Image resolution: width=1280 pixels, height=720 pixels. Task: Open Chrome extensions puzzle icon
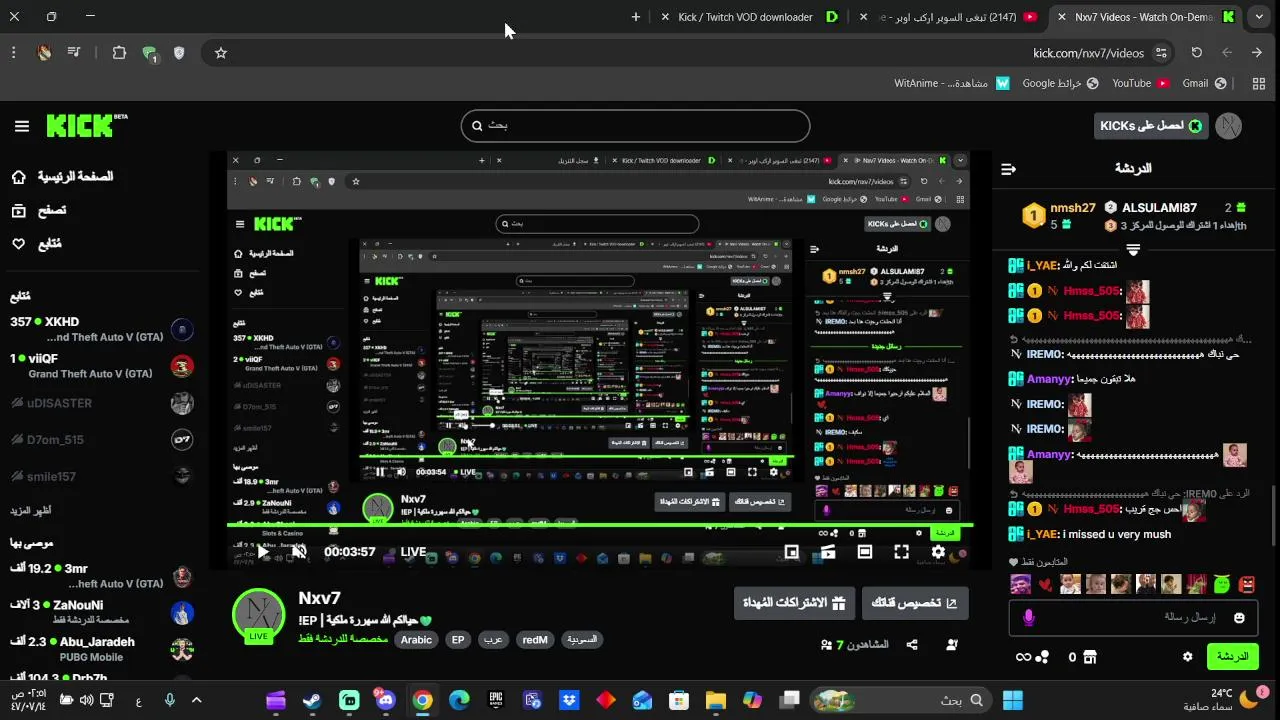point(119,53)
